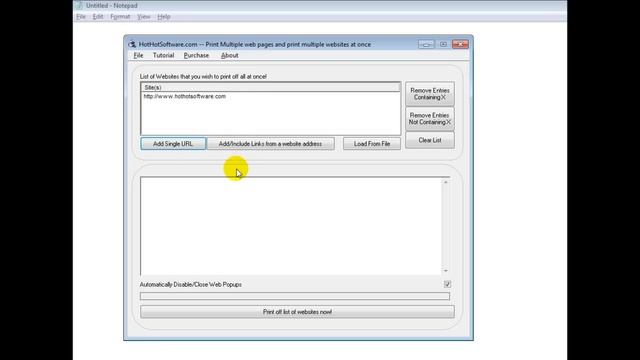Open the Help menu in Notepad
The width and height of the screenshot is (640, 360).
164,17
